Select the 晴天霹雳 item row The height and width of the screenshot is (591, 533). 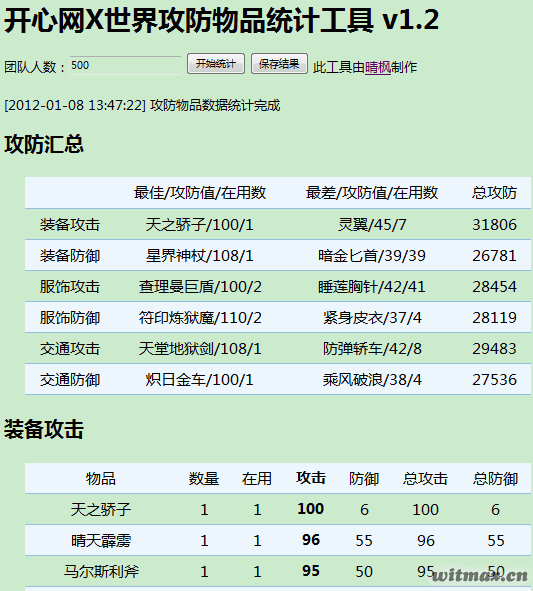coord(278,540)
